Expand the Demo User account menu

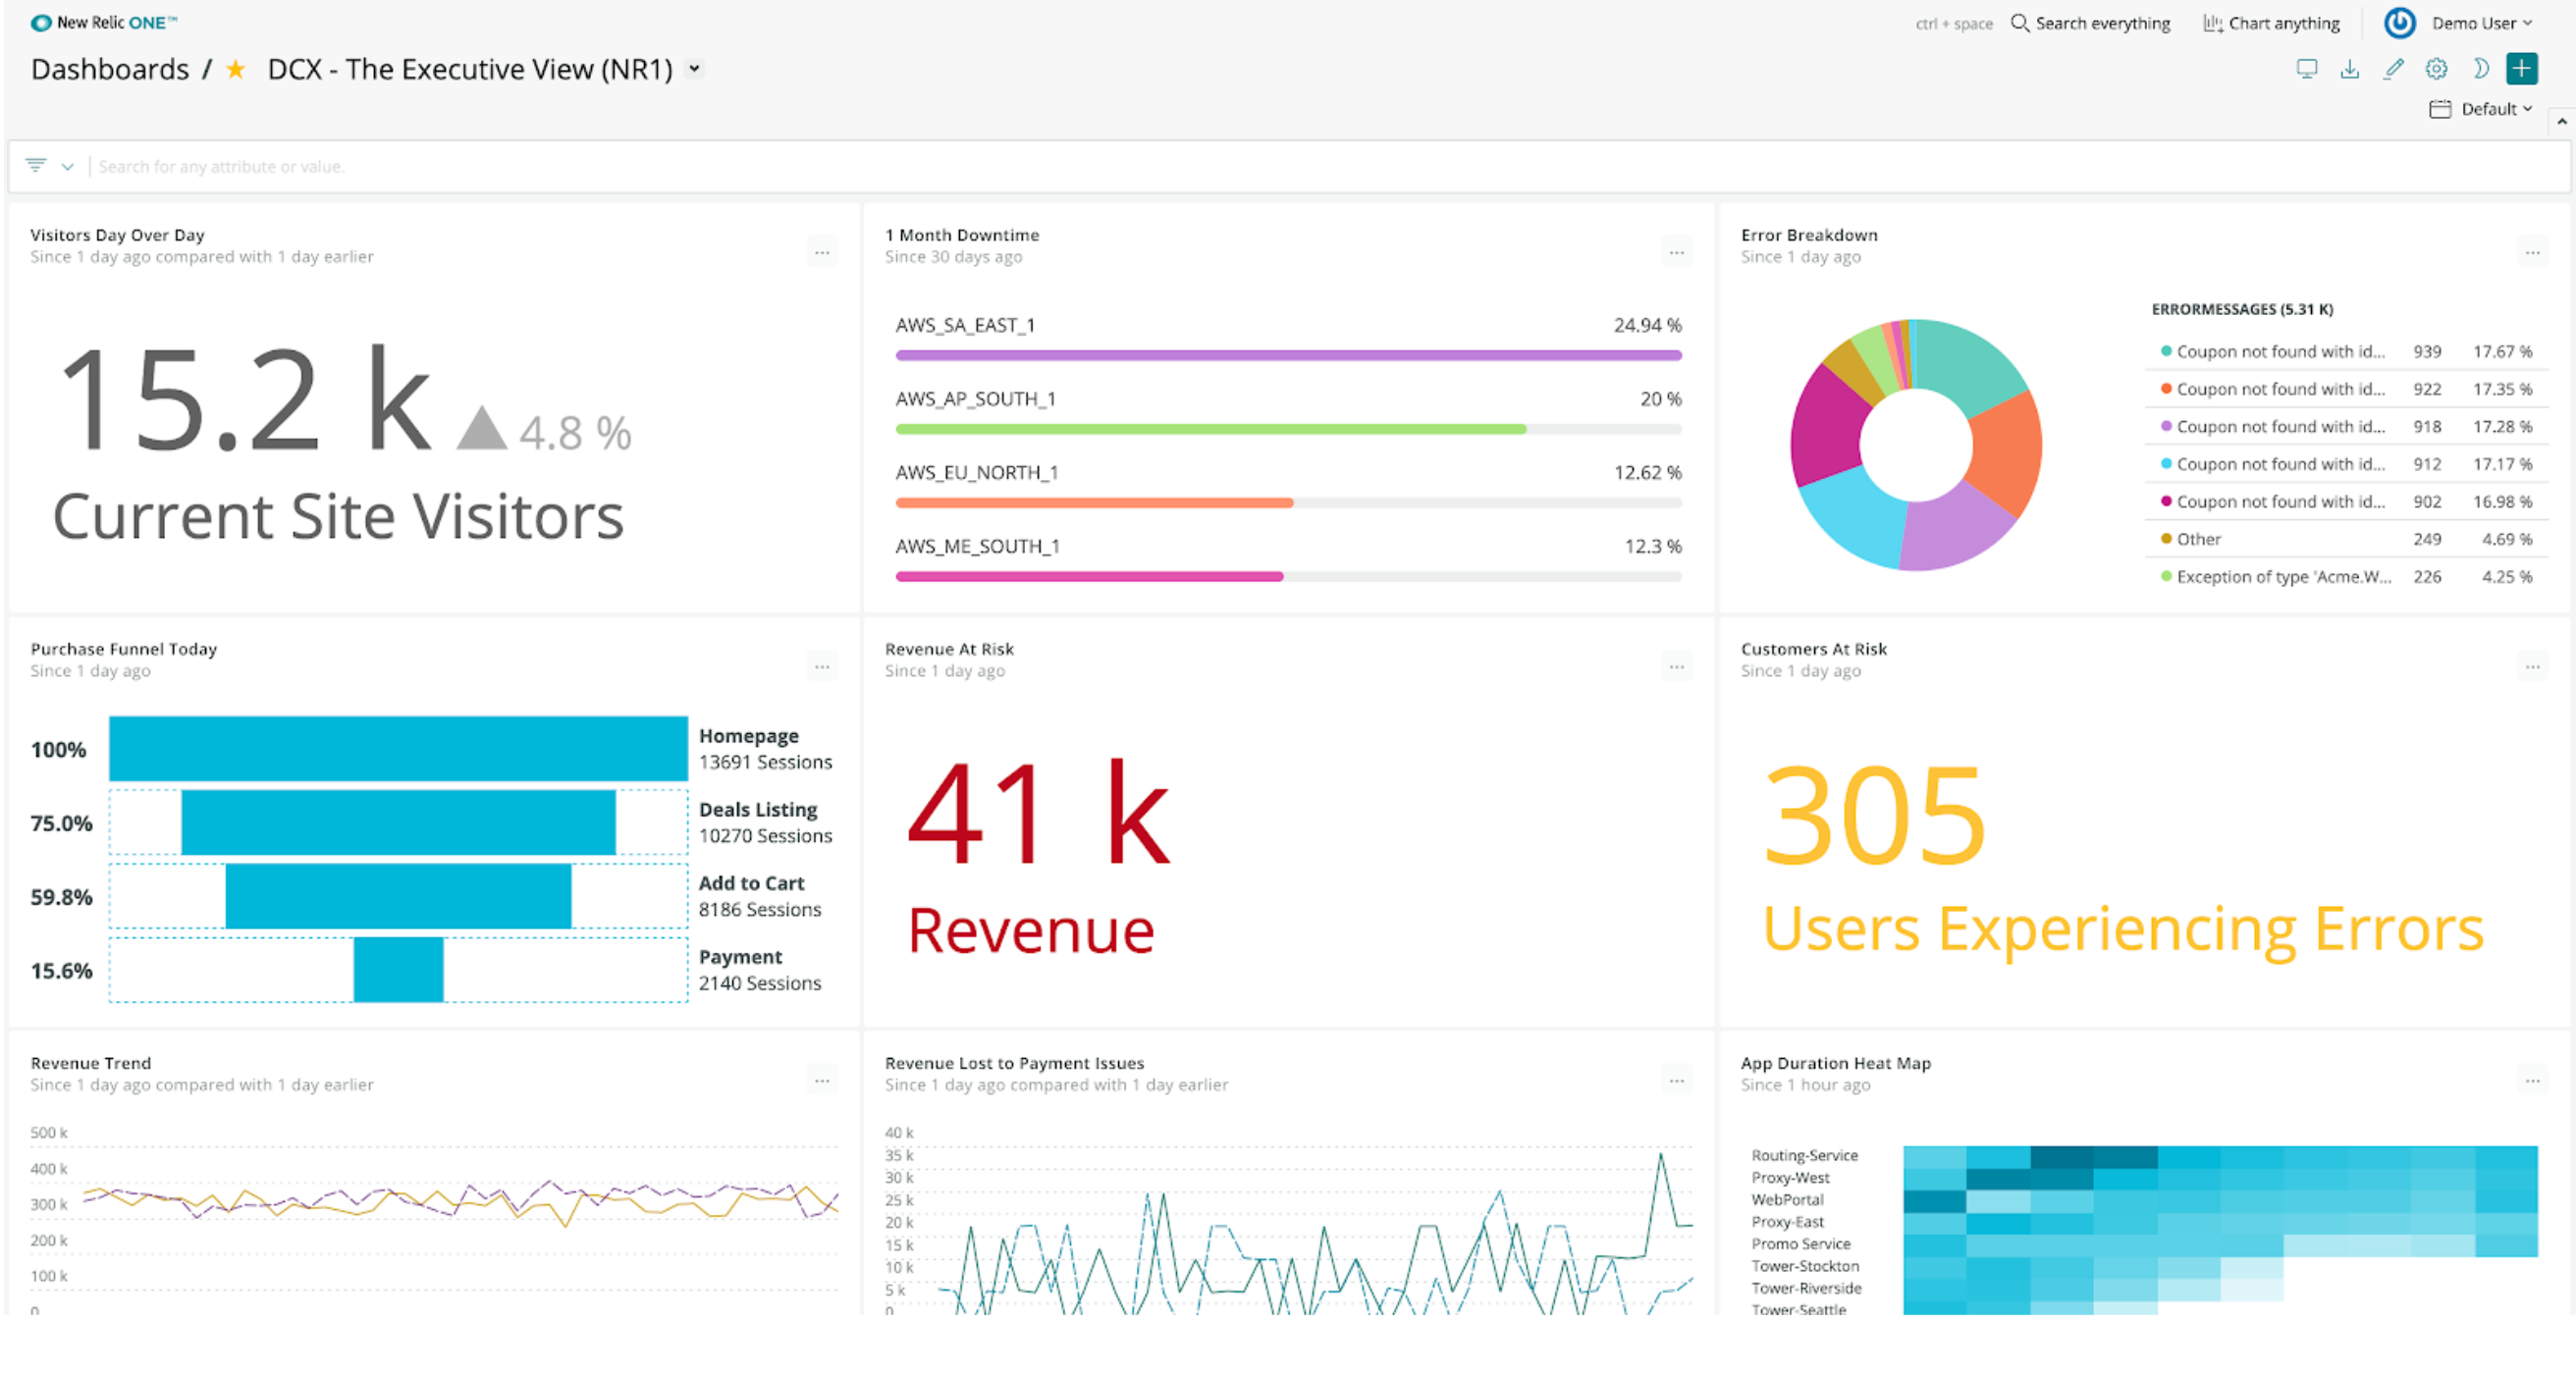(2482, 23)
